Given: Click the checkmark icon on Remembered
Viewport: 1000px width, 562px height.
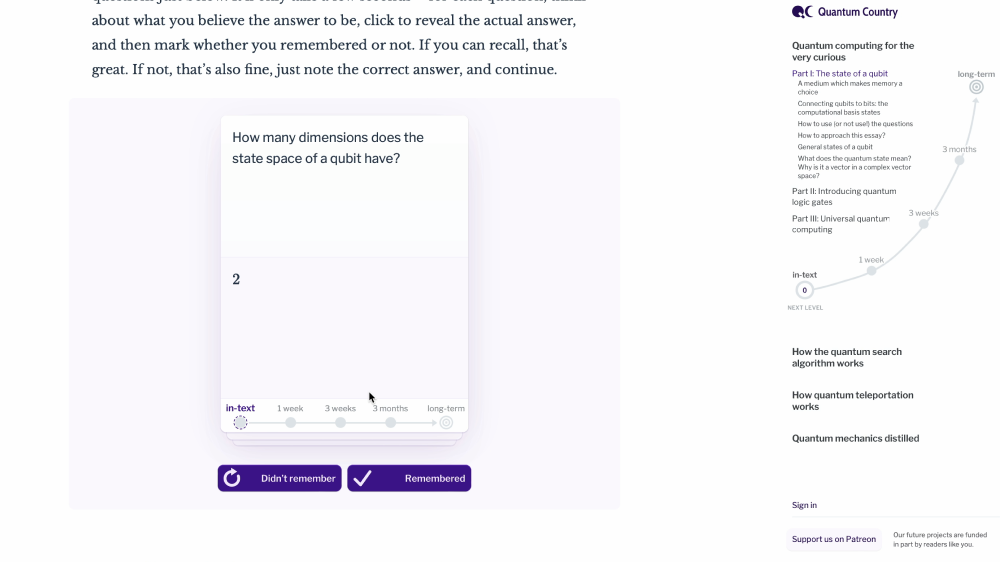Looking at the screenshot, I should [362, 478].
